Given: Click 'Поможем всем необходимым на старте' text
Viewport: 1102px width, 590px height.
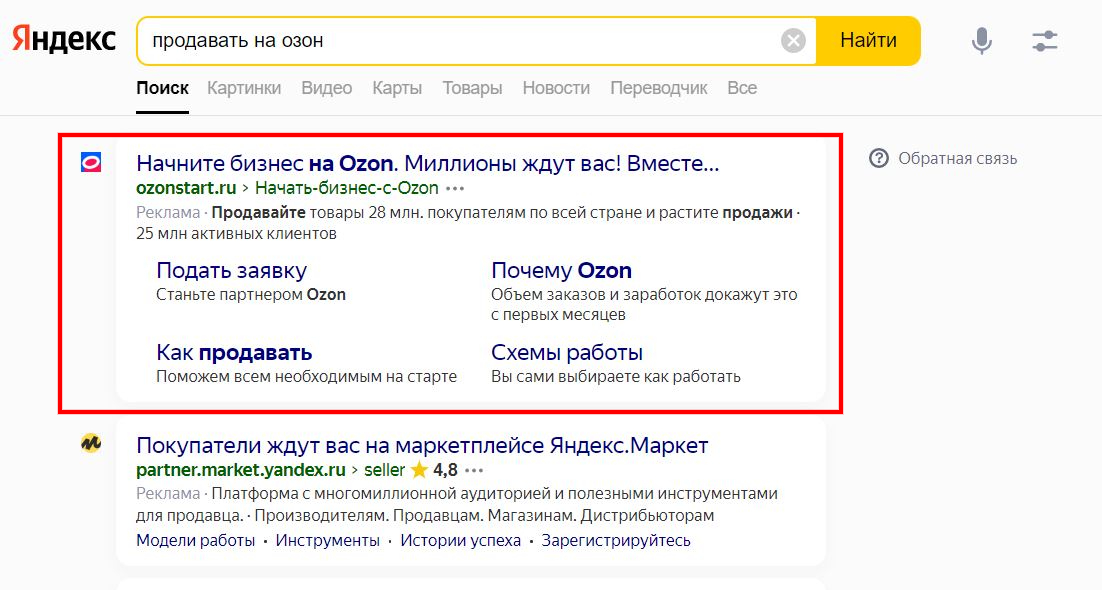Looking at the screenshot, I should click(306, 377).
